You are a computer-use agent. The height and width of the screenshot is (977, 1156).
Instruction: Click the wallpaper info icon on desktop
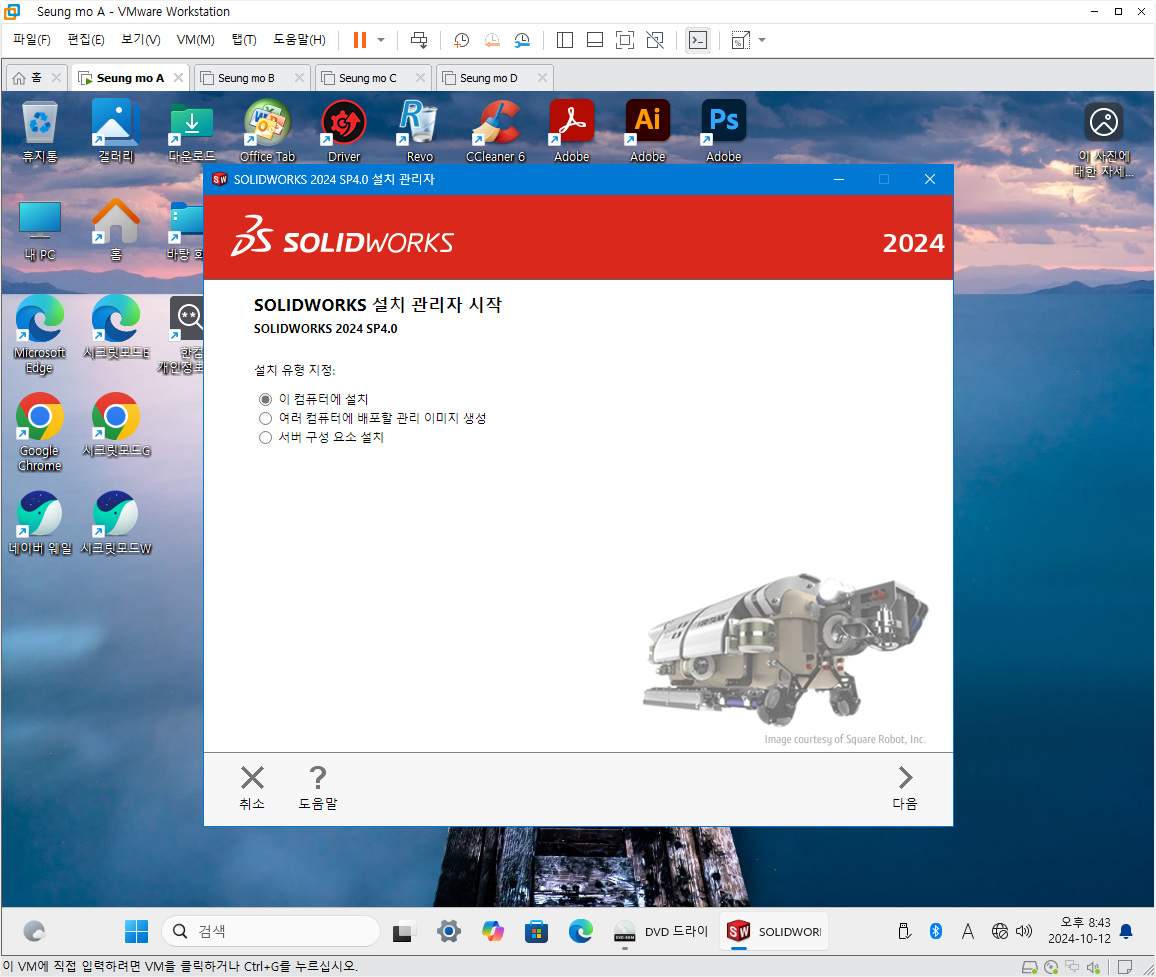tap(1104, 140)
